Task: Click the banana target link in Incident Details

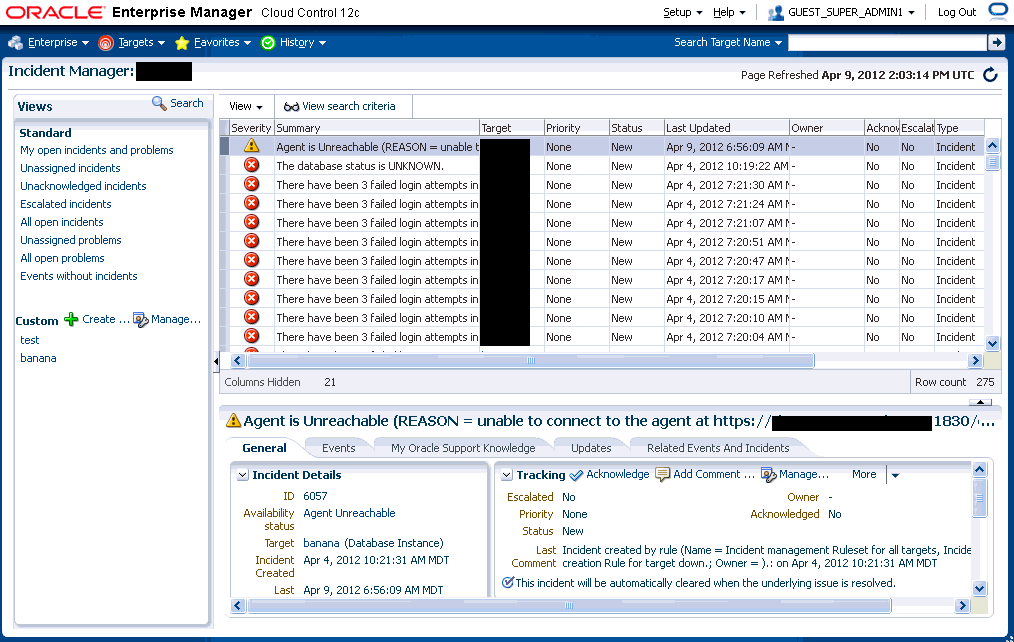Action: (321, 543)
